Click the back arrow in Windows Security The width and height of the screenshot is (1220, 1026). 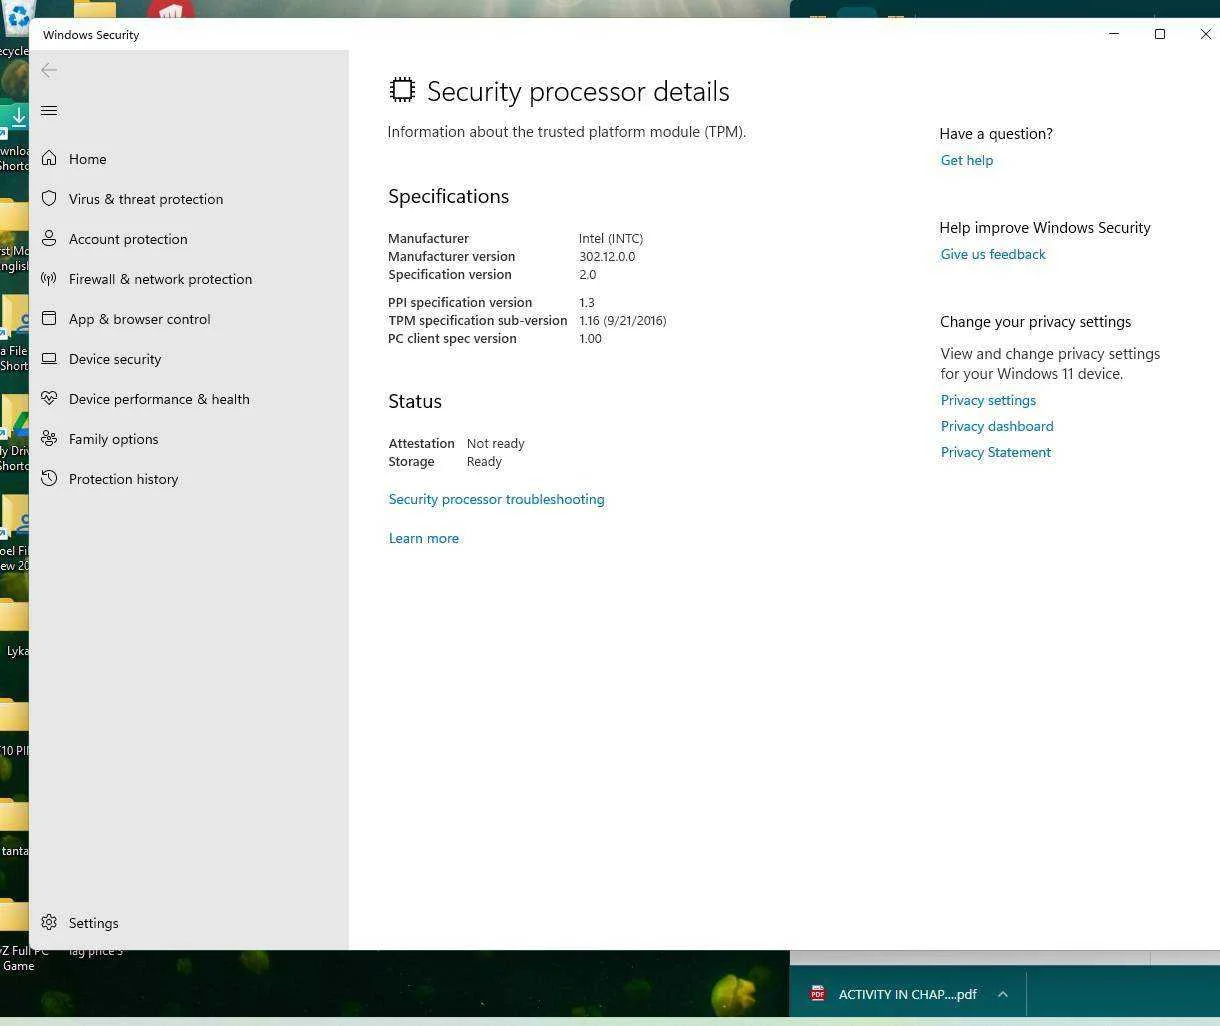[x=49, y=70]
